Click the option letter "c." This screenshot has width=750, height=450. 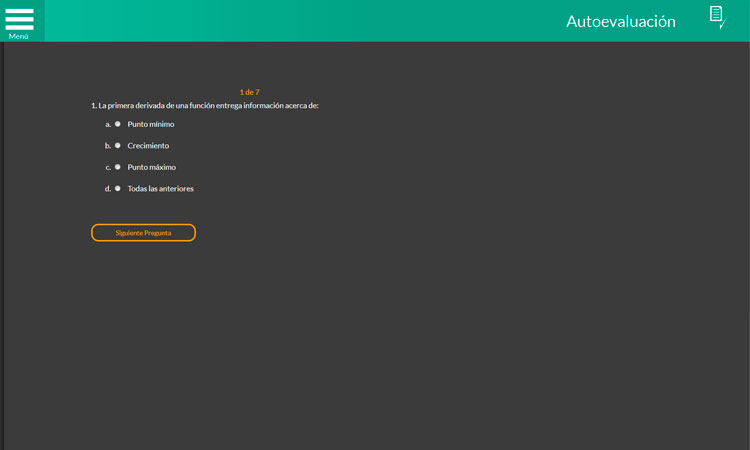click(x=108, y=167)
